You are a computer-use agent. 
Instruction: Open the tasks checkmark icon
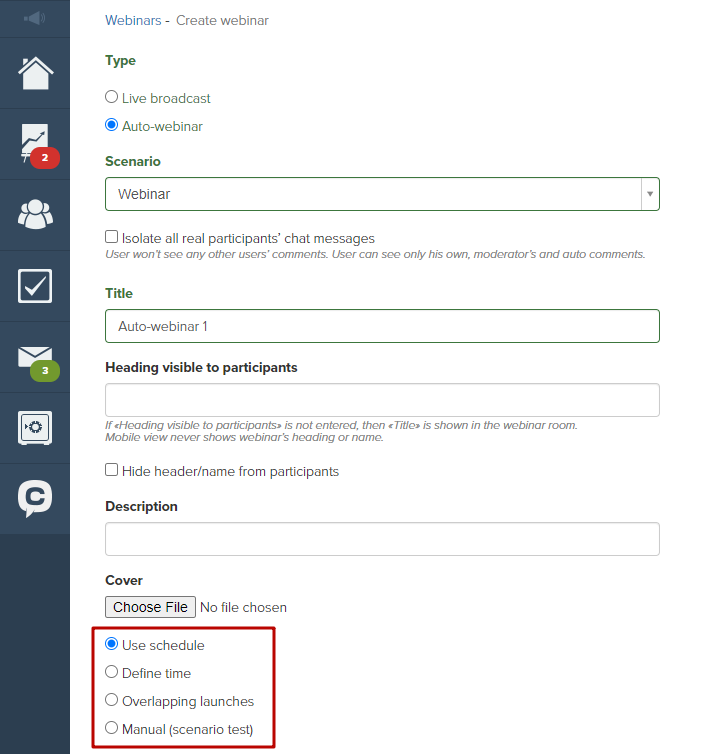coord(35,286)
